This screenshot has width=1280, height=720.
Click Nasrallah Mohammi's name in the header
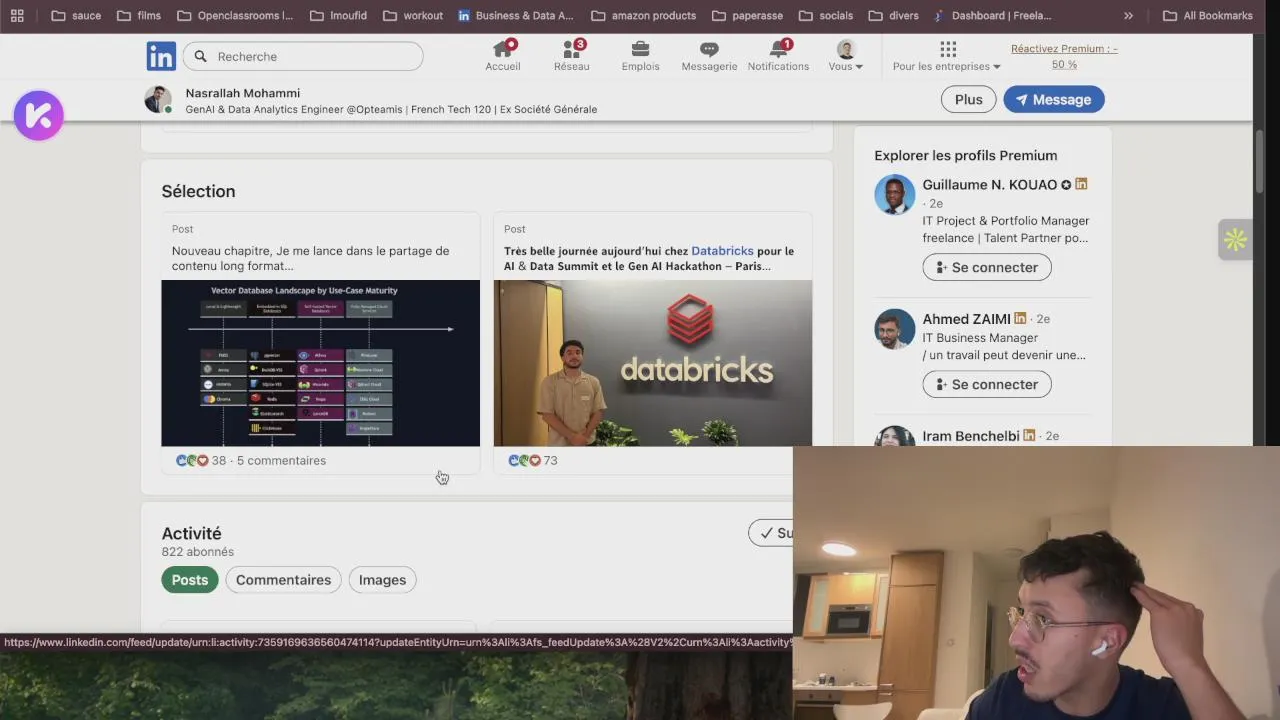pos(242,93)
